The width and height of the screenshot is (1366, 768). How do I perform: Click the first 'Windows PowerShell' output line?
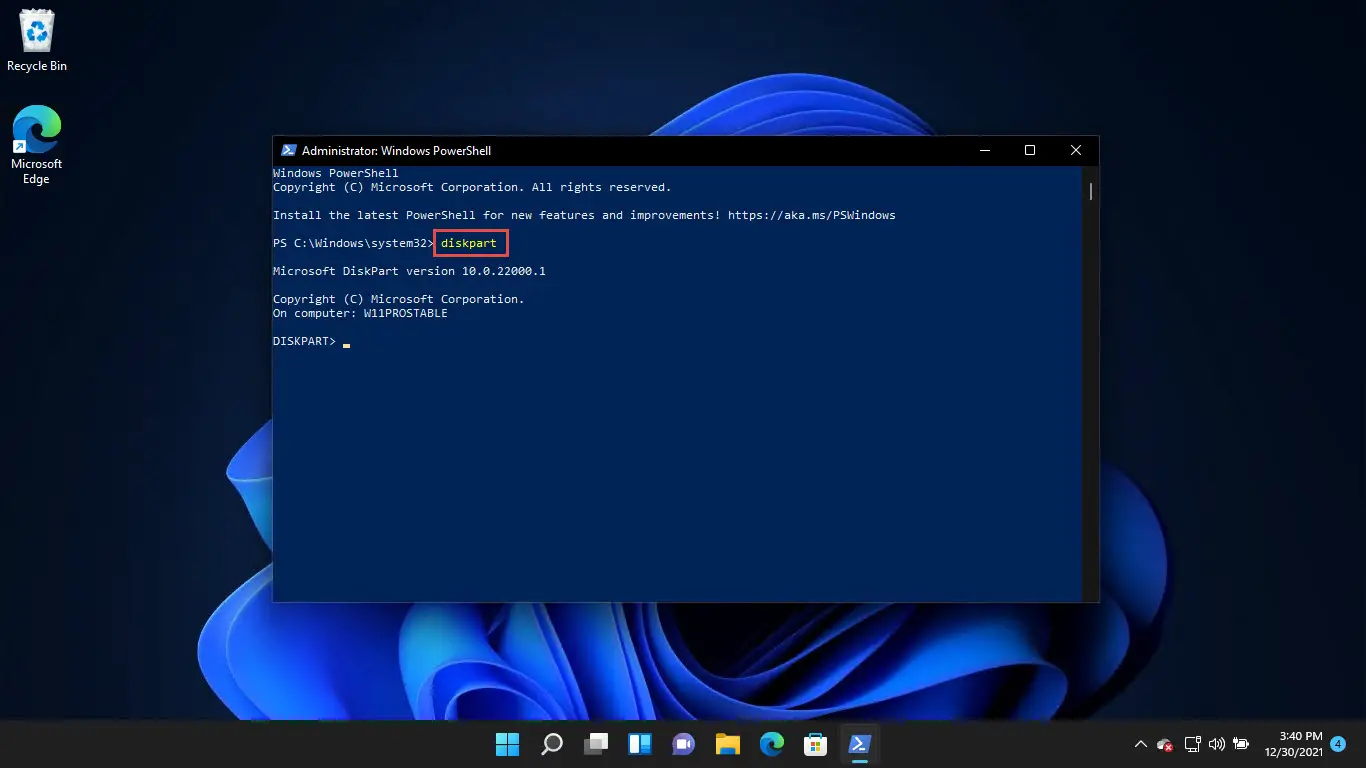click(x=336, y=173)
